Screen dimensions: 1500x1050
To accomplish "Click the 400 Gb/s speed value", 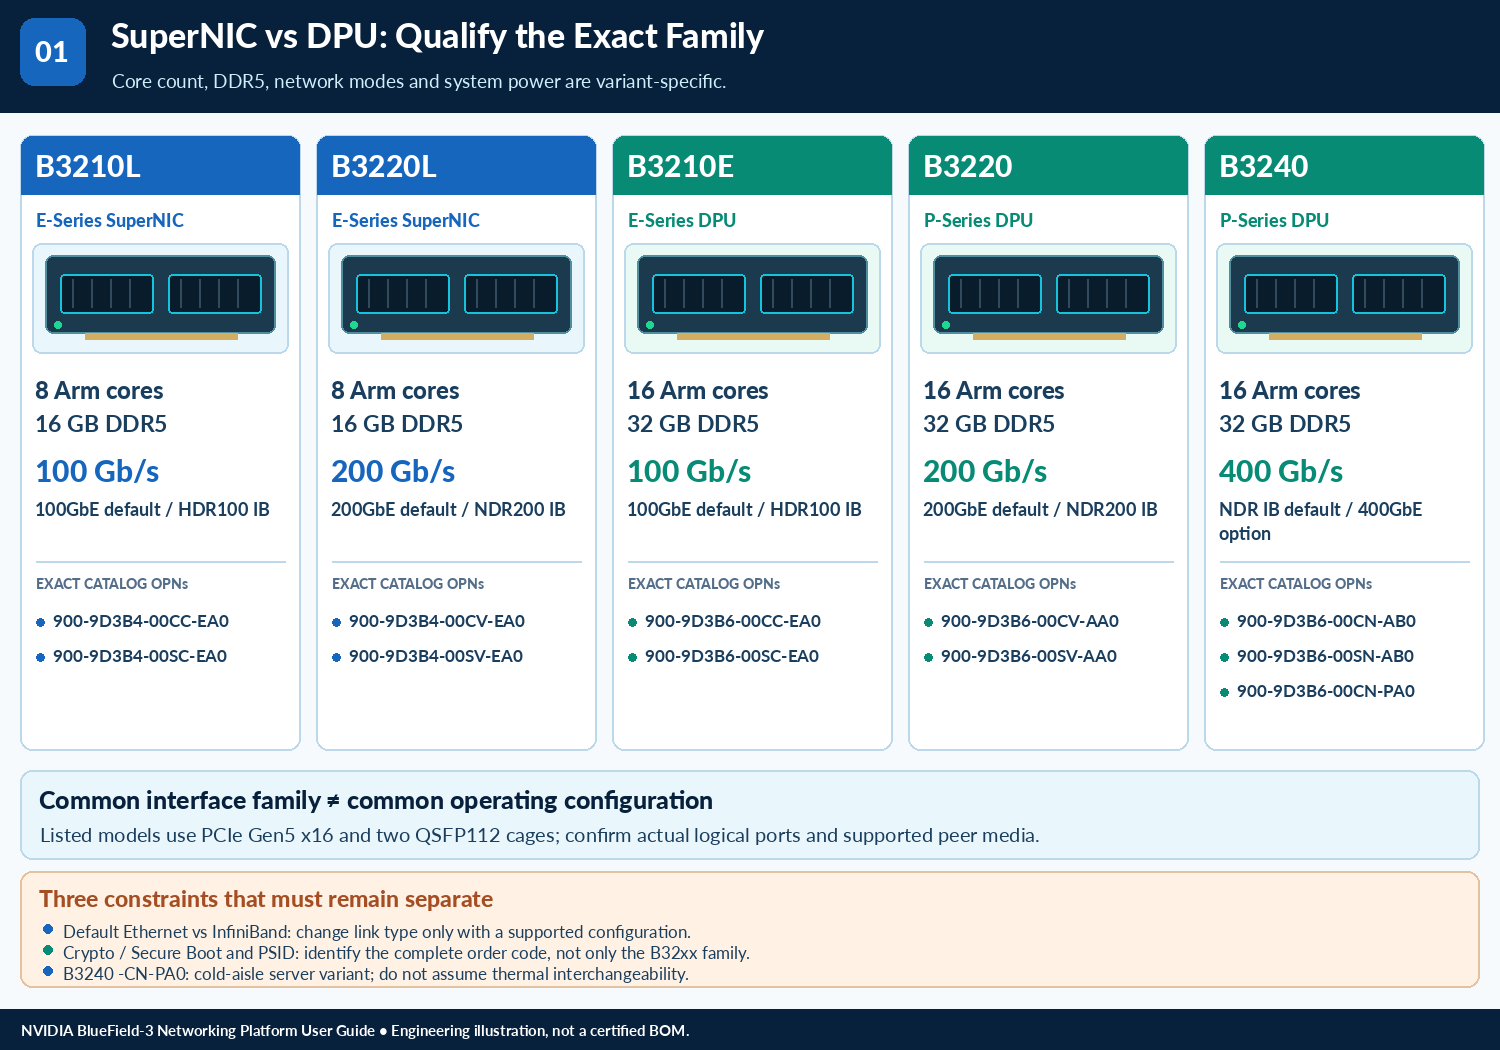I will point(1281,471).
